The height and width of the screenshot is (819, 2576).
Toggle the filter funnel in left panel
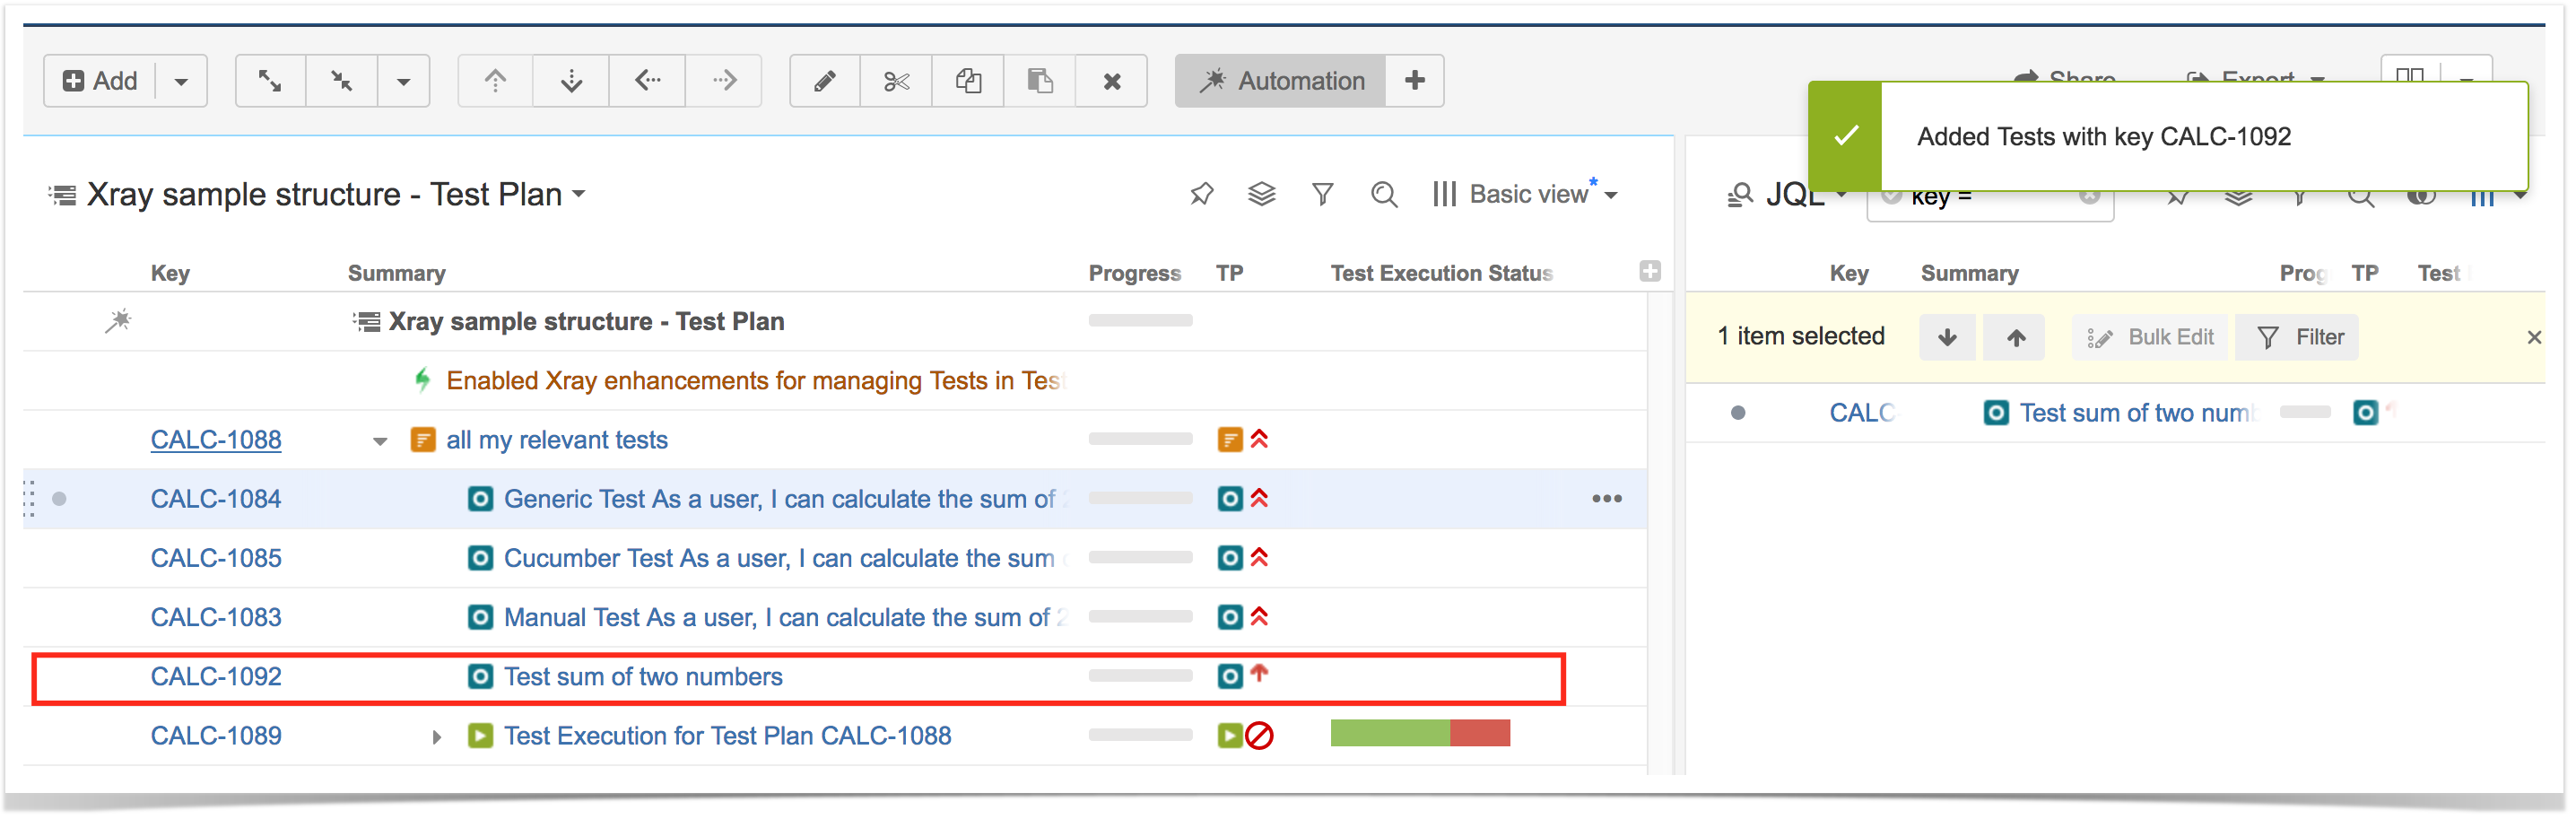pyautogui.click(x=1323, y=194)
